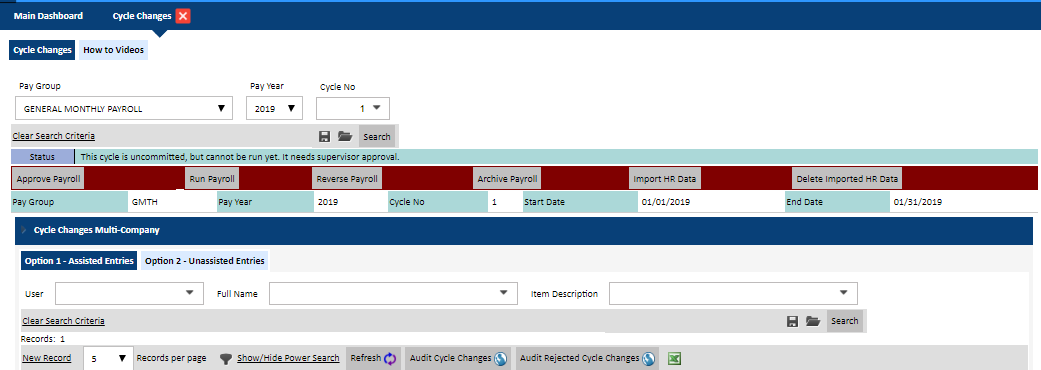The height and width of the screenshot is (370, 1041).
Task: Click Delete Imported HR Data button
Action: [847, 179]
